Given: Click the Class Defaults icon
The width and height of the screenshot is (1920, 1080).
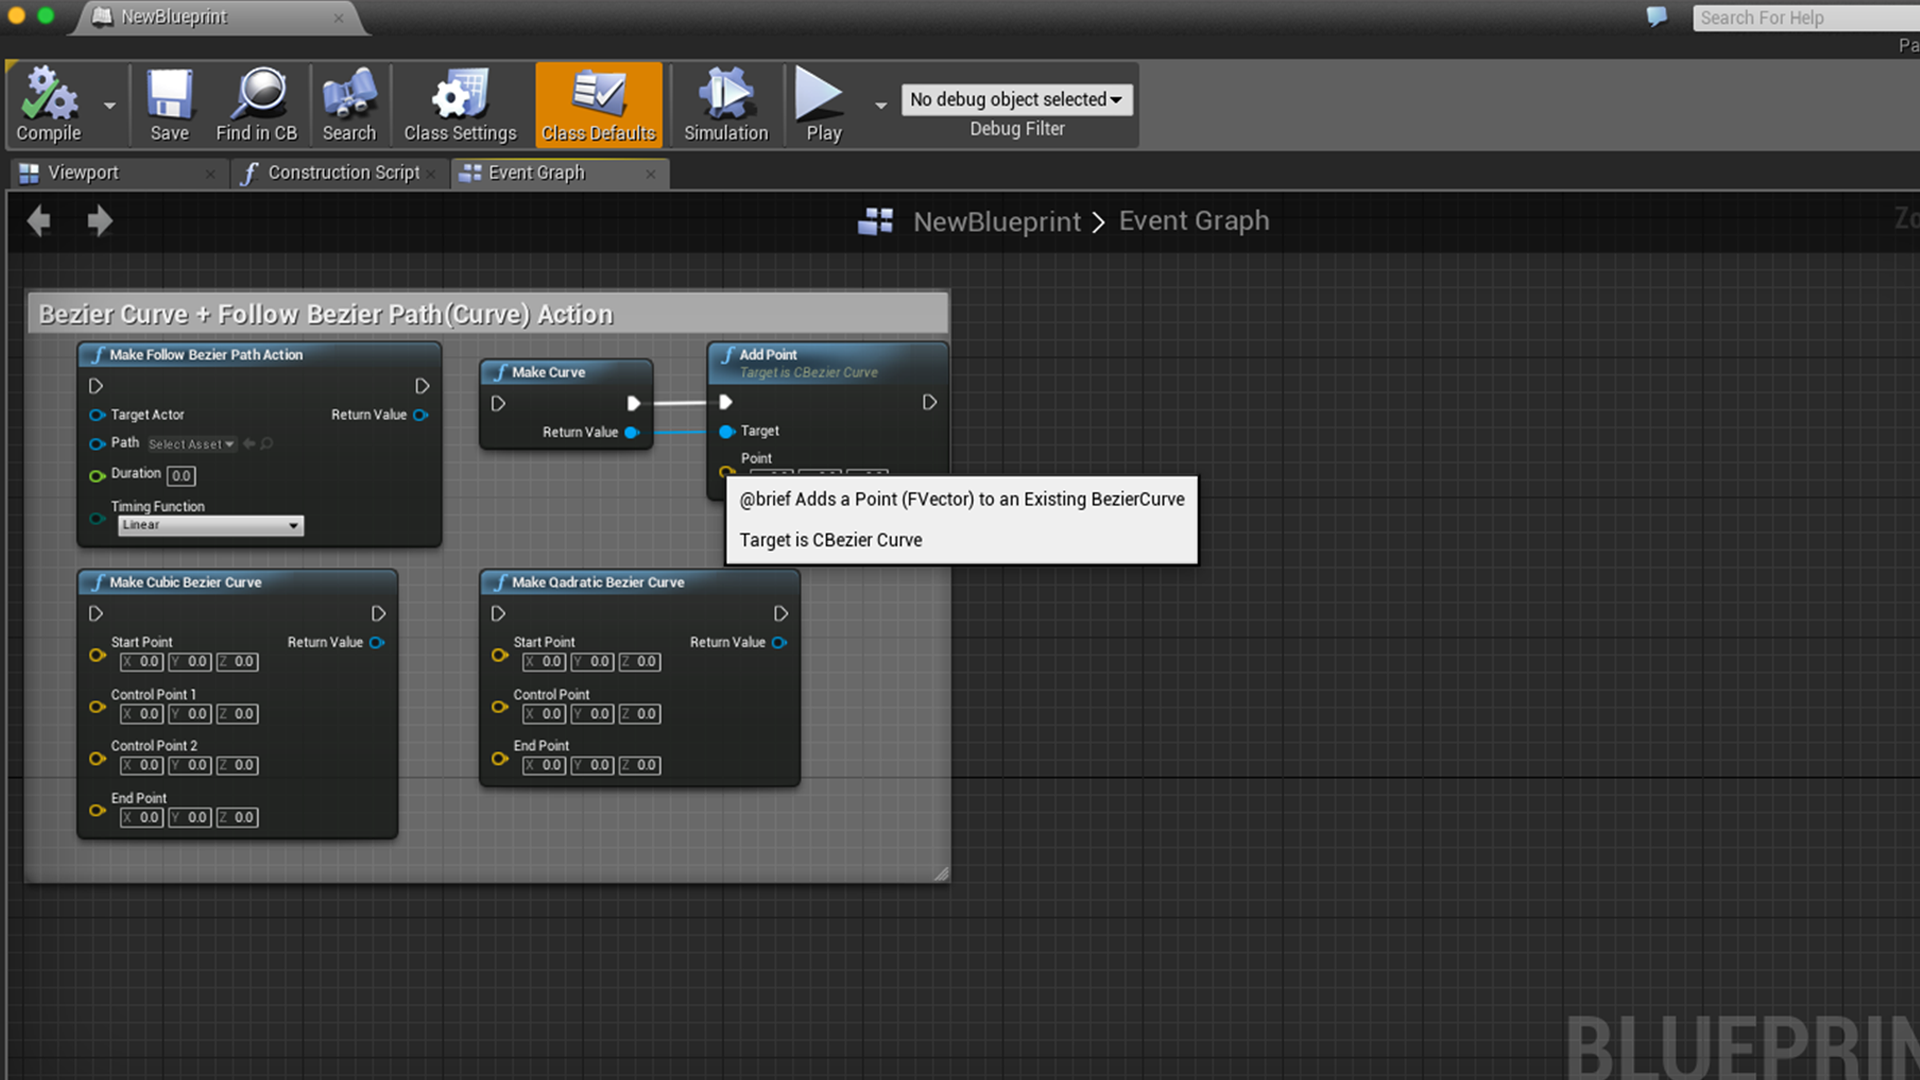Looking at the screenshot, I should pos(597,105).
